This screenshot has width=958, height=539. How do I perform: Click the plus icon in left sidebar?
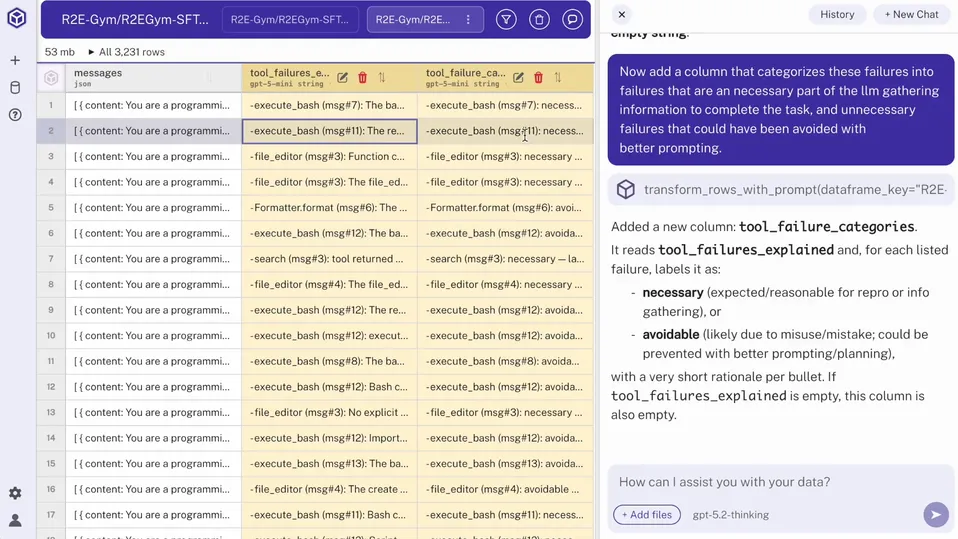15,61
